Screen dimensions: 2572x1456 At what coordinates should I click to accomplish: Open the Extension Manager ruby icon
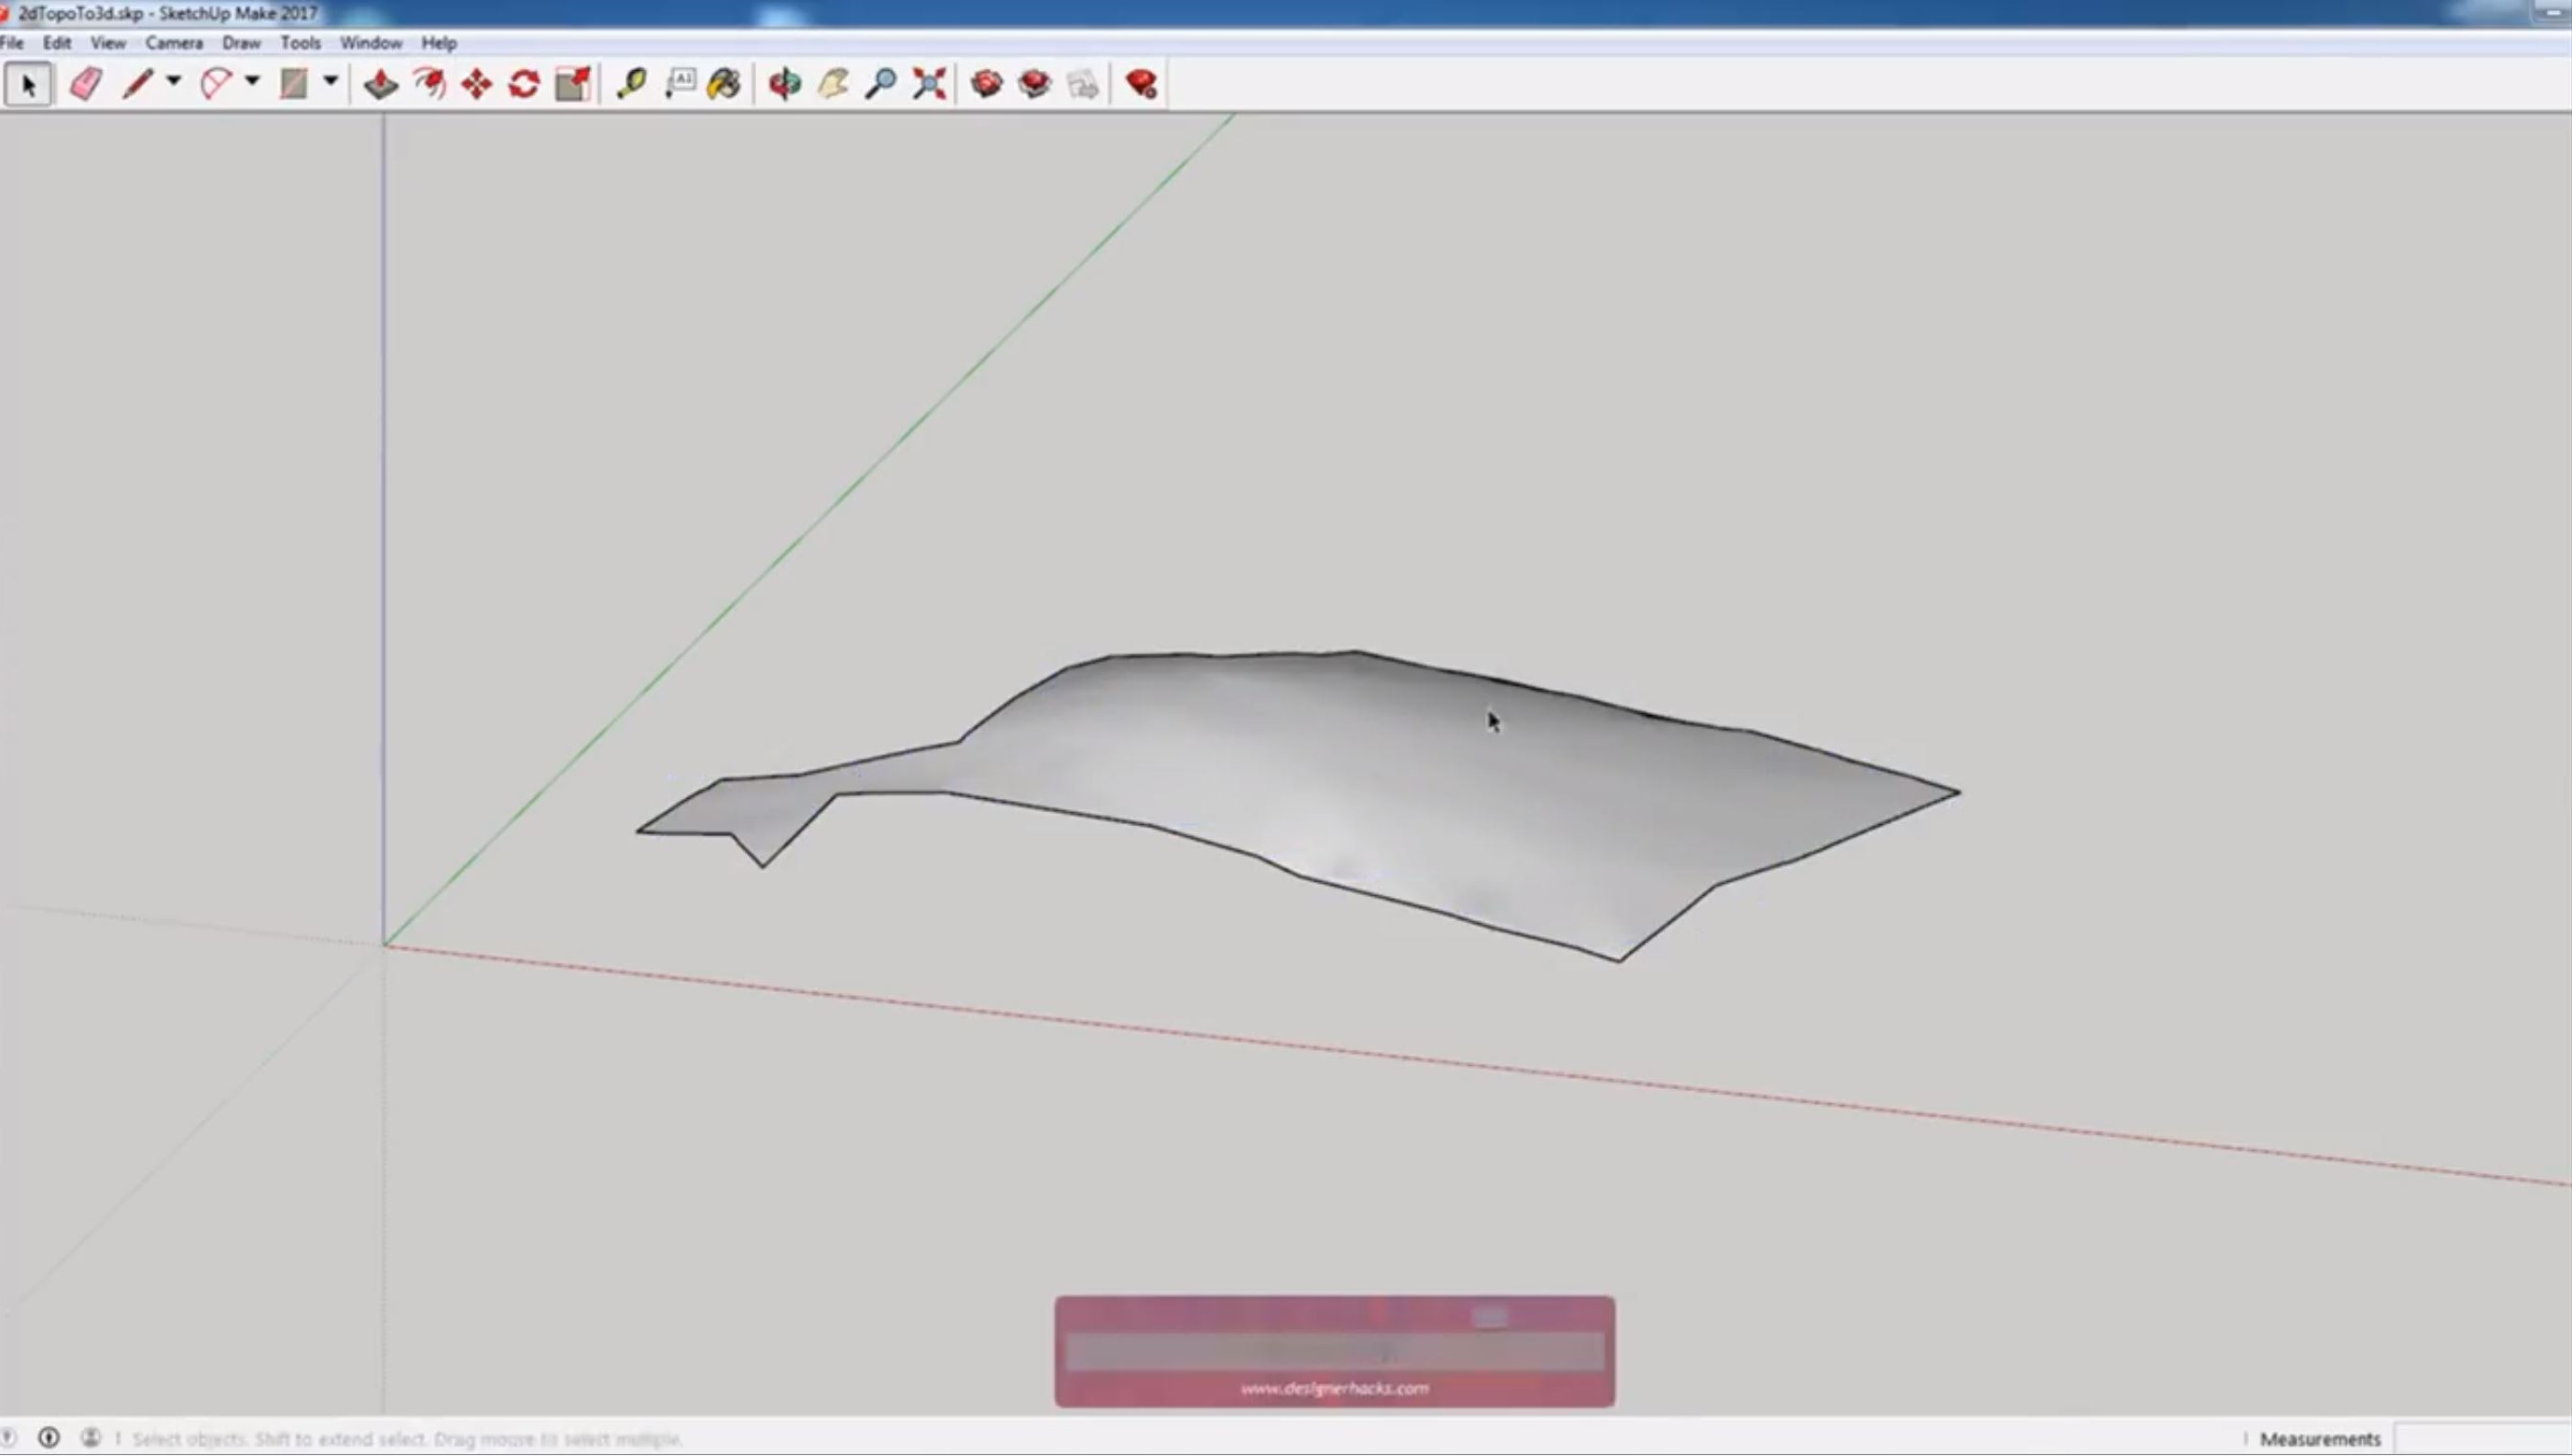point(1141,84)
